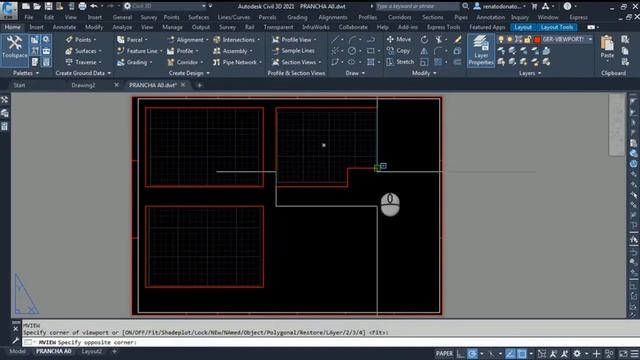This screenshot has width=640, height=360.
Task: Open Layer Properties manager
Action: [481, 50]
